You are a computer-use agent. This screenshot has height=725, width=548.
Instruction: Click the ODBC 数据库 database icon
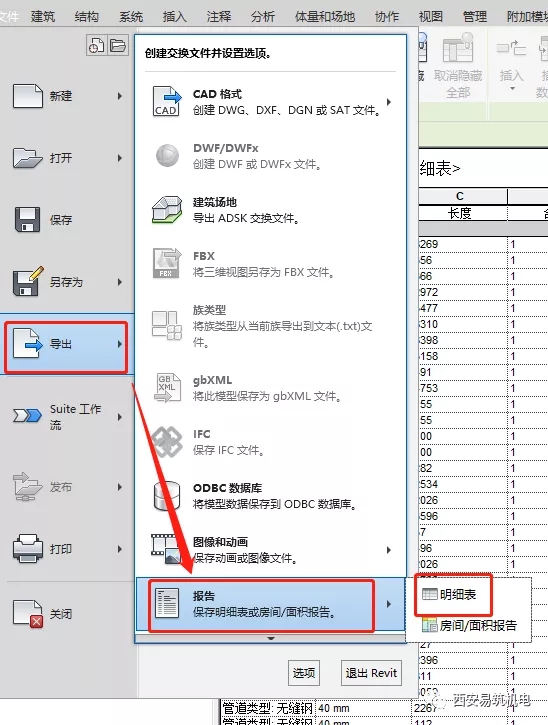click(x=166, y=496)
